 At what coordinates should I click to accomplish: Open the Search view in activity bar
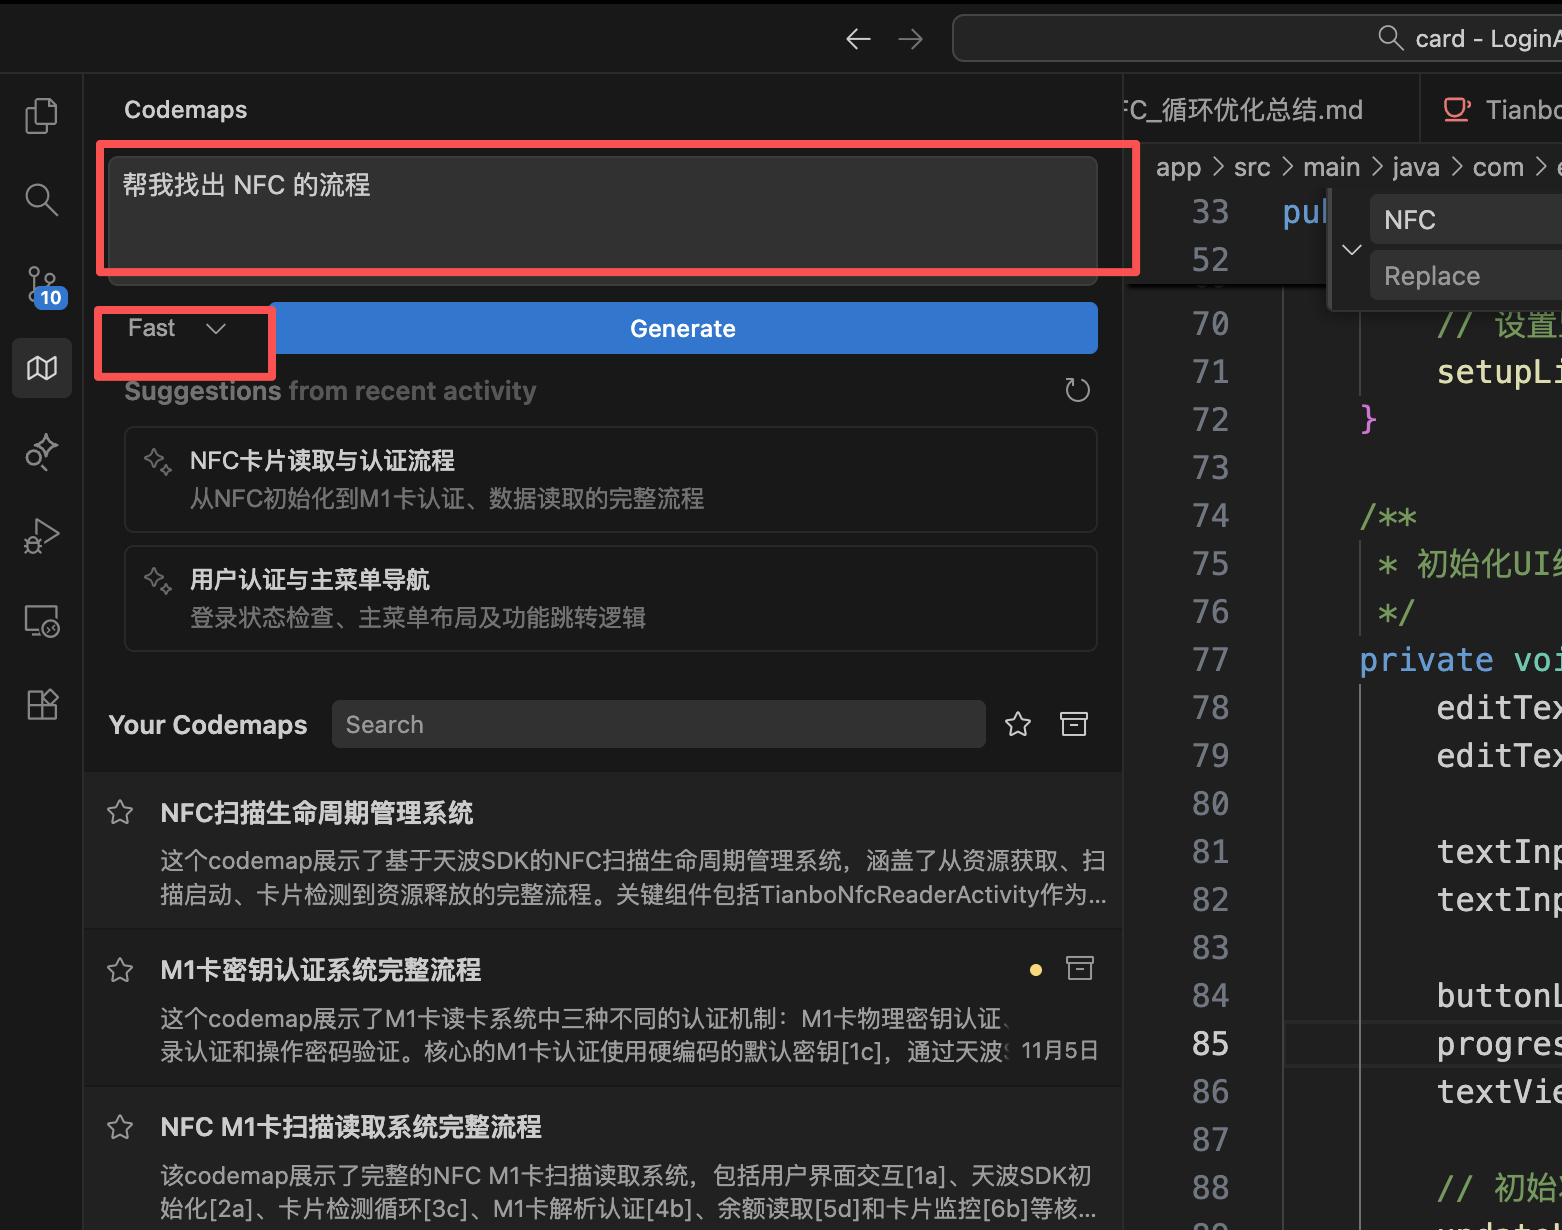tap(41, 200)
